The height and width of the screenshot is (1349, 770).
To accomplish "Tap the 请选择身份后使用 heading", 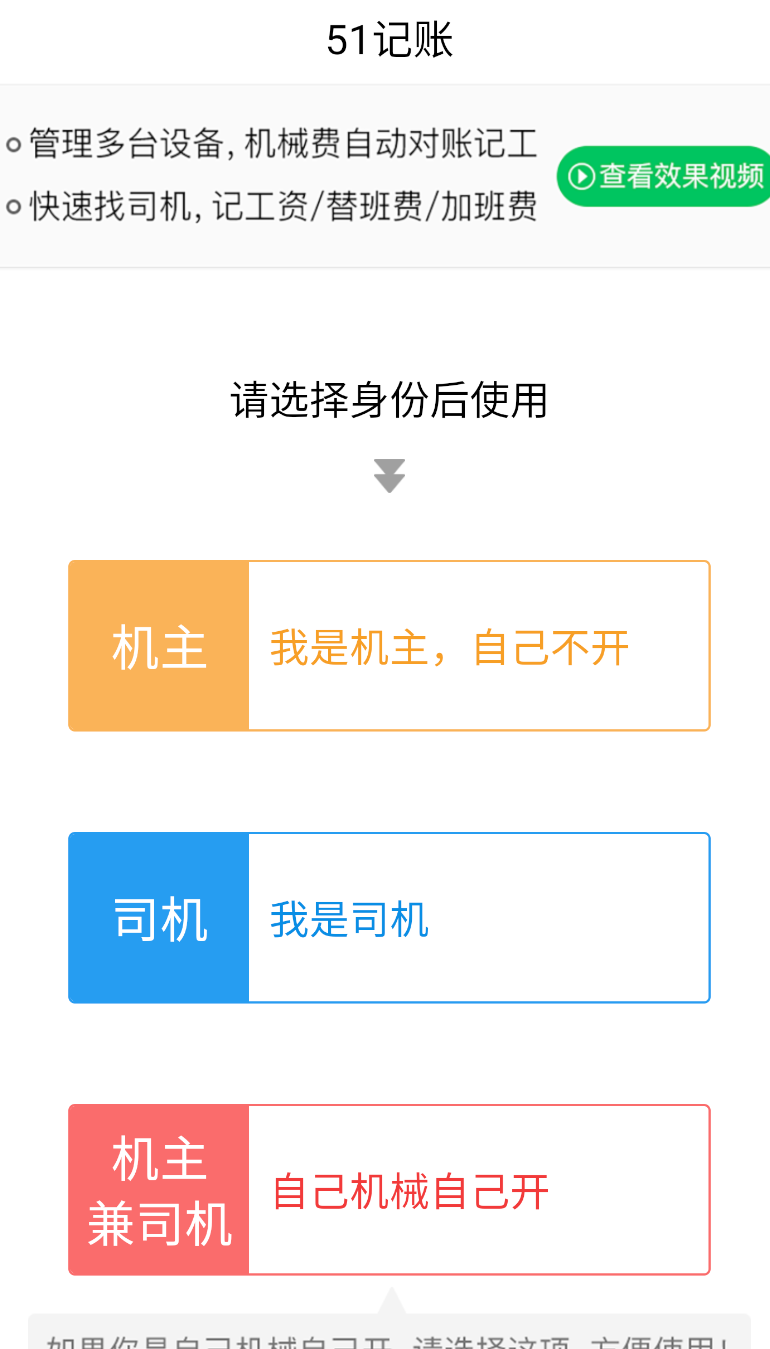I will [x=389, y=400].
